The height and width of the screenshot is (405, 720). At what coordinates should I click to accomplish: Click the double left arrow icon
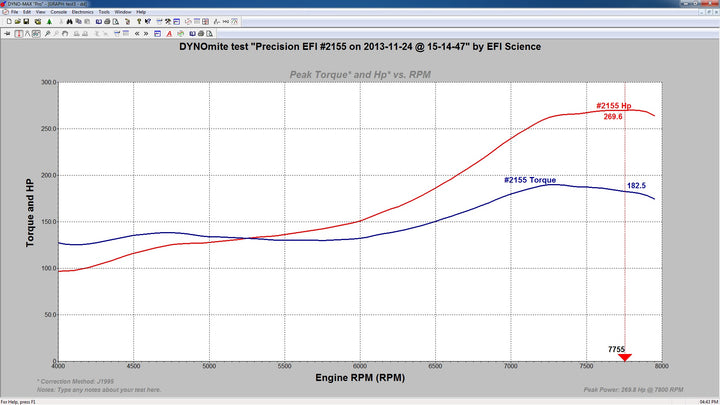pos(137,33)
